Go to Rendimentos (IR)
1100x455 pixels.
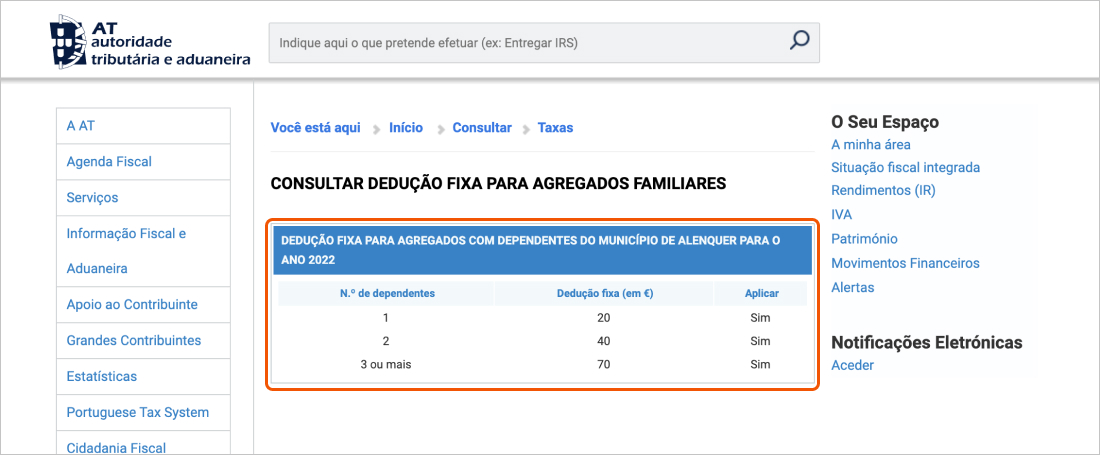tap(883, 190)
